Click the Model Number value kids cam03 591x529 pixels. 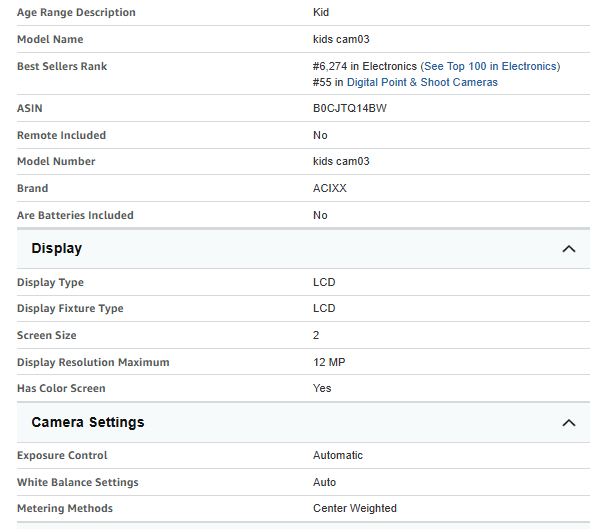341,161
